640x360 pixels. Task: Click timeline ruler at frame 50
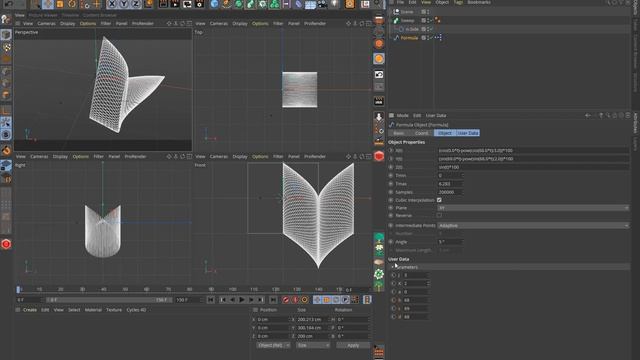coord(125,289)
